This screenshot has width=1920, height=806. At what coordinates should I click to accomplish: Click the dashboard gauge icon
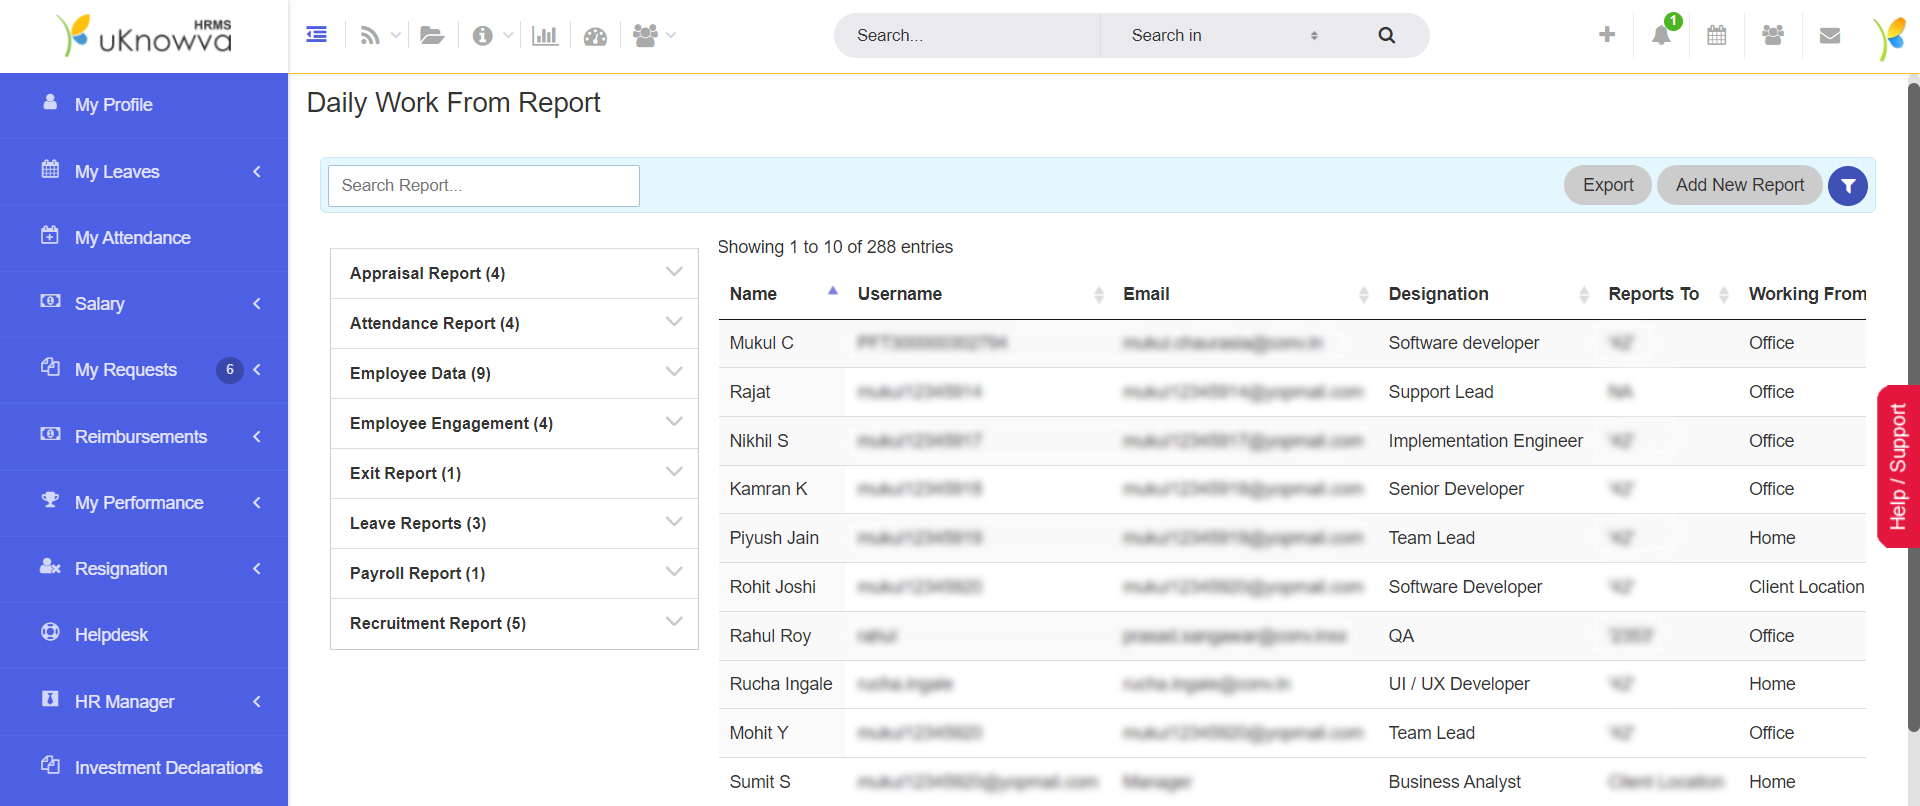point(595,36)
